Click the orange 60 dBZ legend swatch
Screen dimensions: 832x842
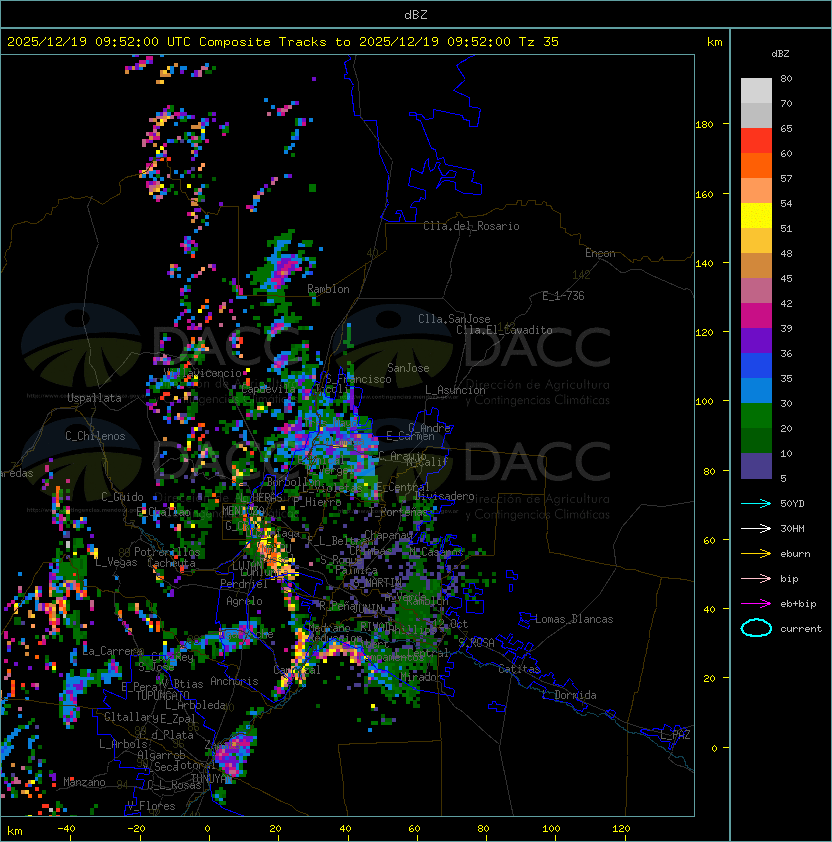(x=756, y=165)
